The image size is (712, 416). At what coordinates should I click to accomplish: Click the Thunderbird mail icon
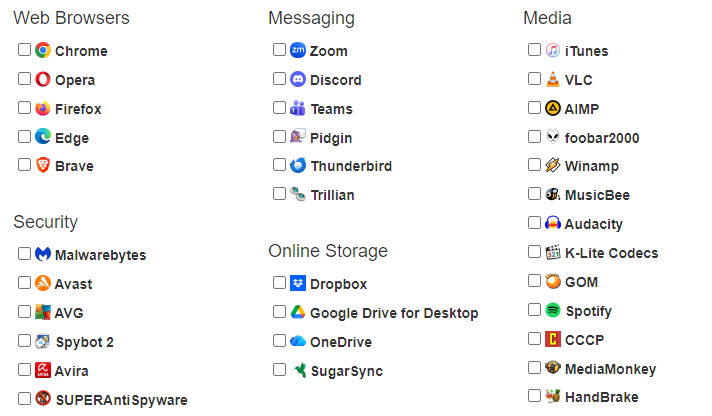298,165
